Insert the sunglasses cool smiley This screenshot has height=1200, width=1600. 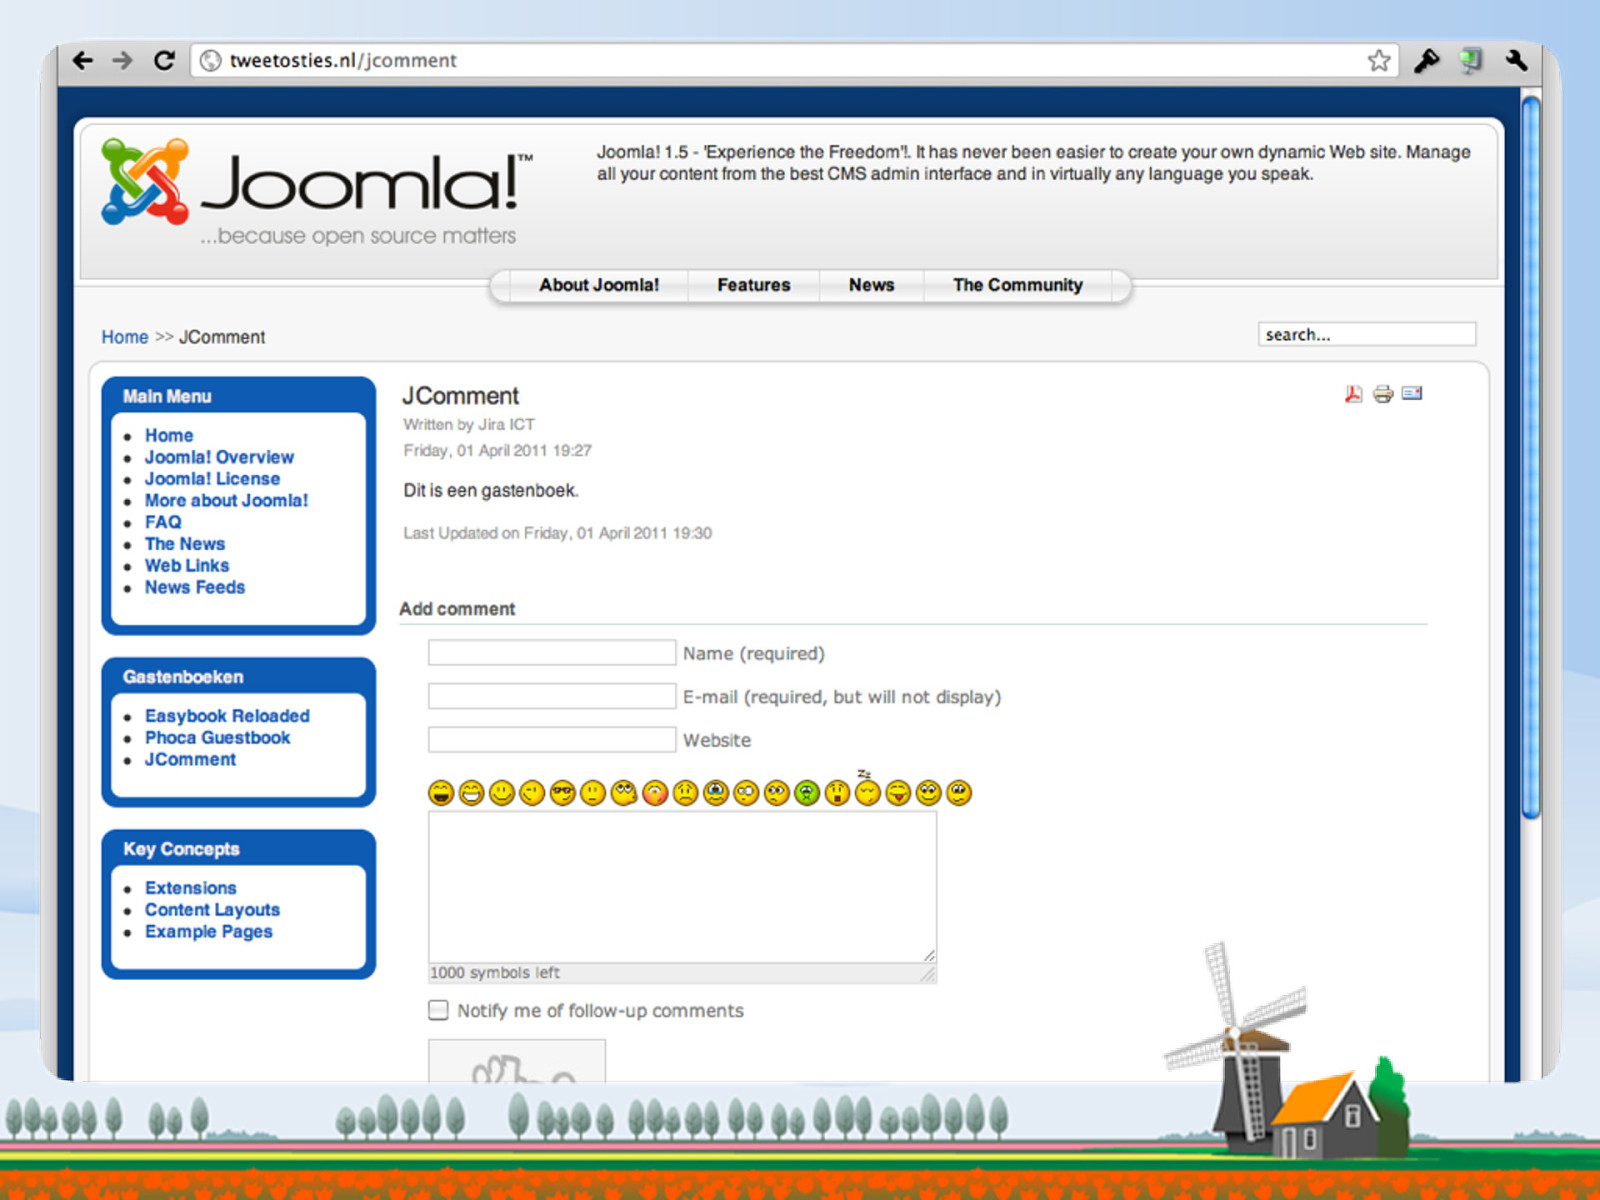click(563, 793)
